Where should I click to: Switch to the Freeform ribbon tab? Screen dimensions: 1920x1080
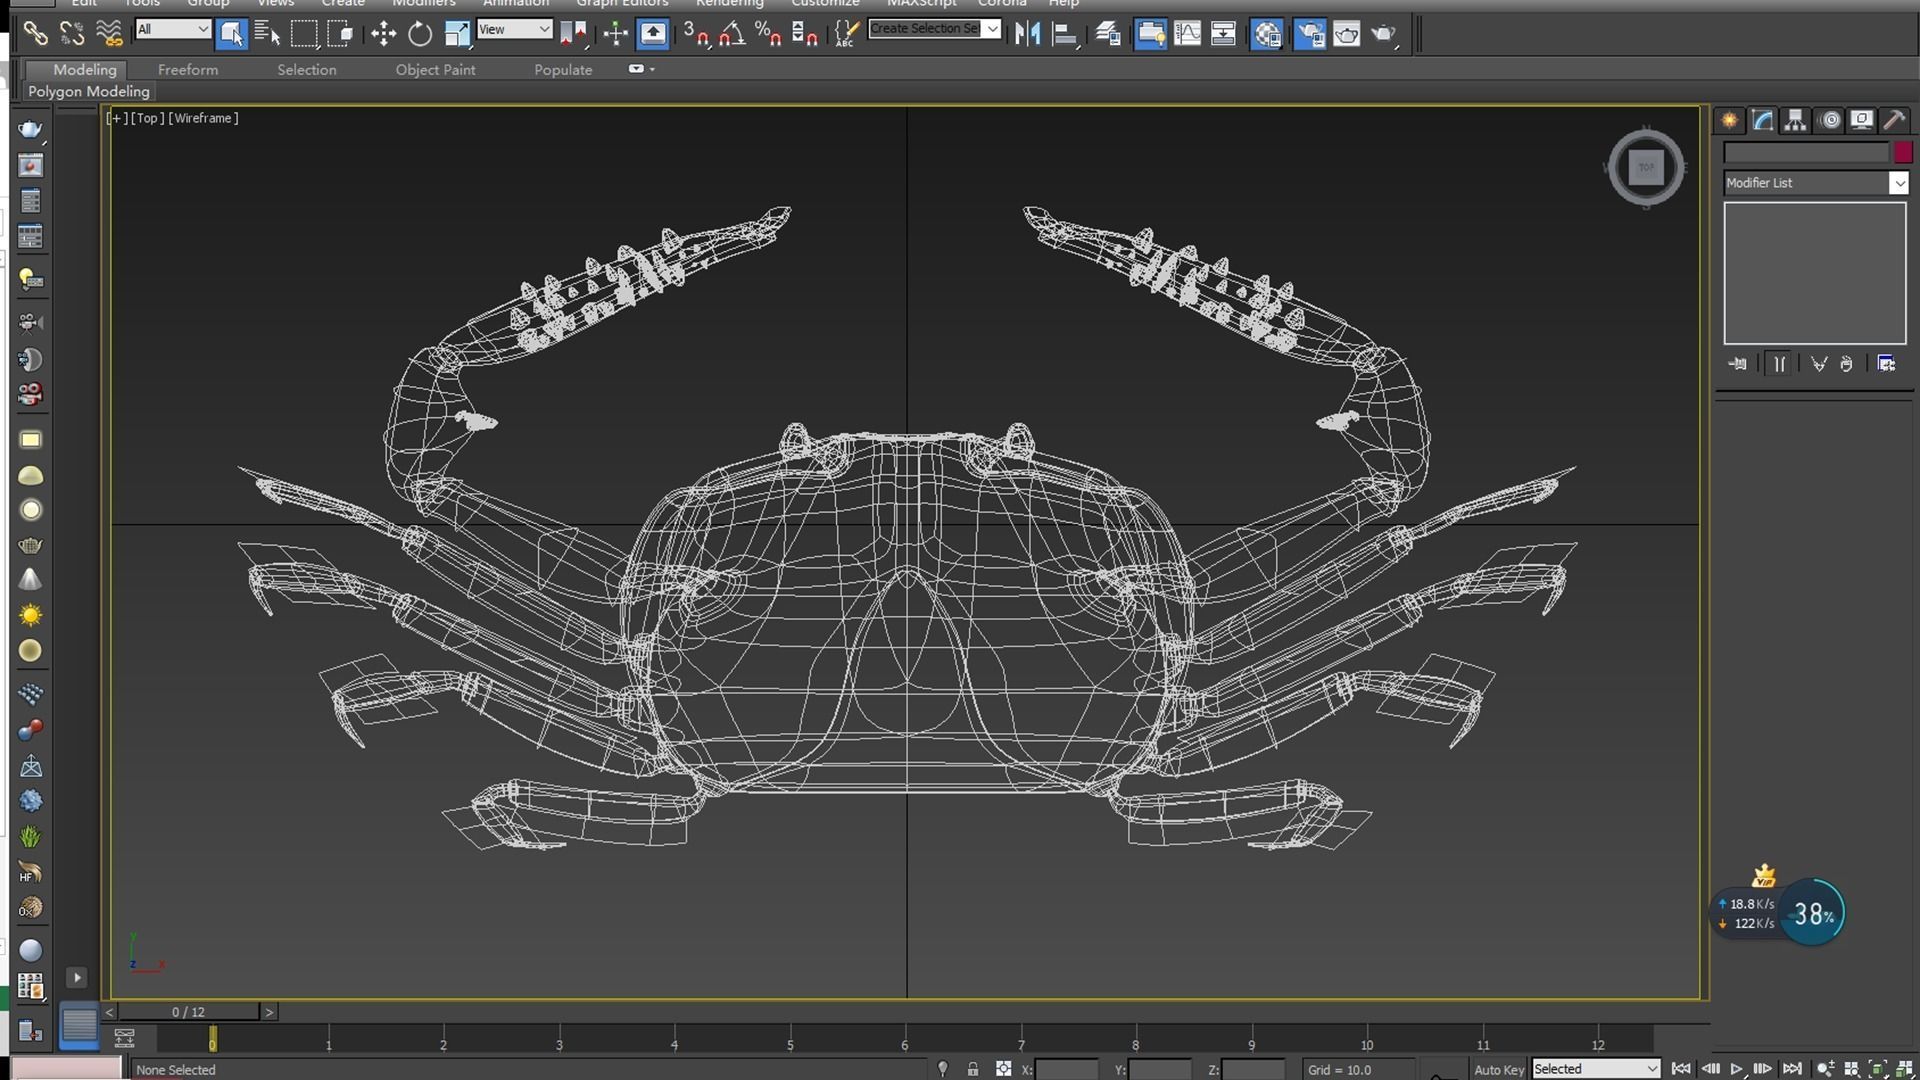point(188,69)
